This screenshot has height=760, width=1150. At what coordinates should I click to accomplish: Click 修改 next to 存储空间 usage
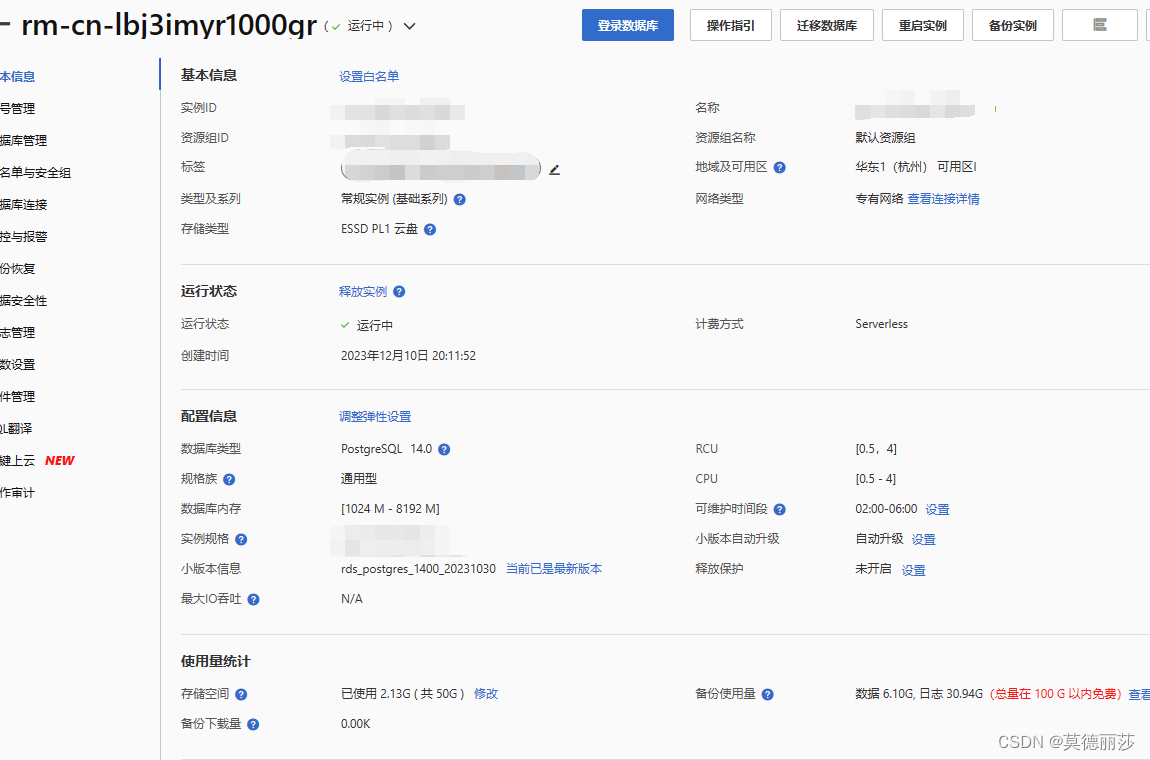click(x=486, y=693)
